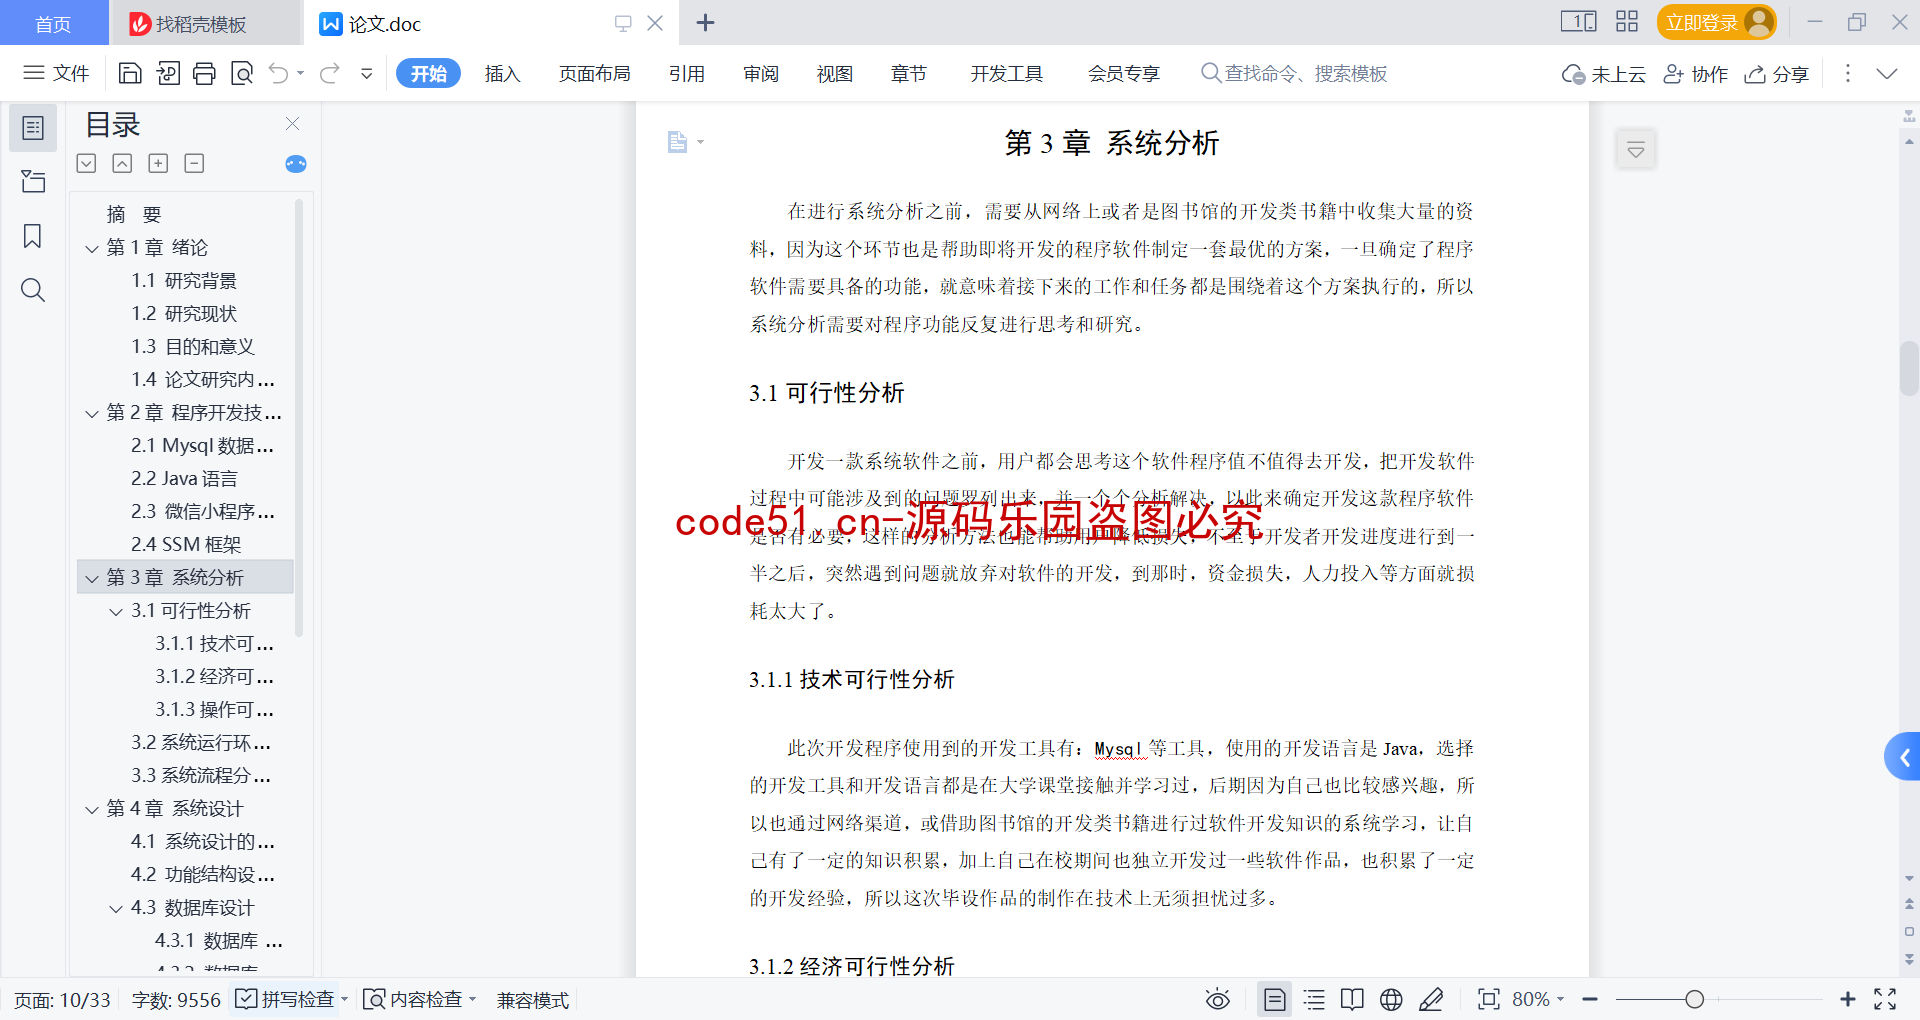1920x1020 pixels.
Task: Open a new tab with plus button
Action: pos(705,23)
